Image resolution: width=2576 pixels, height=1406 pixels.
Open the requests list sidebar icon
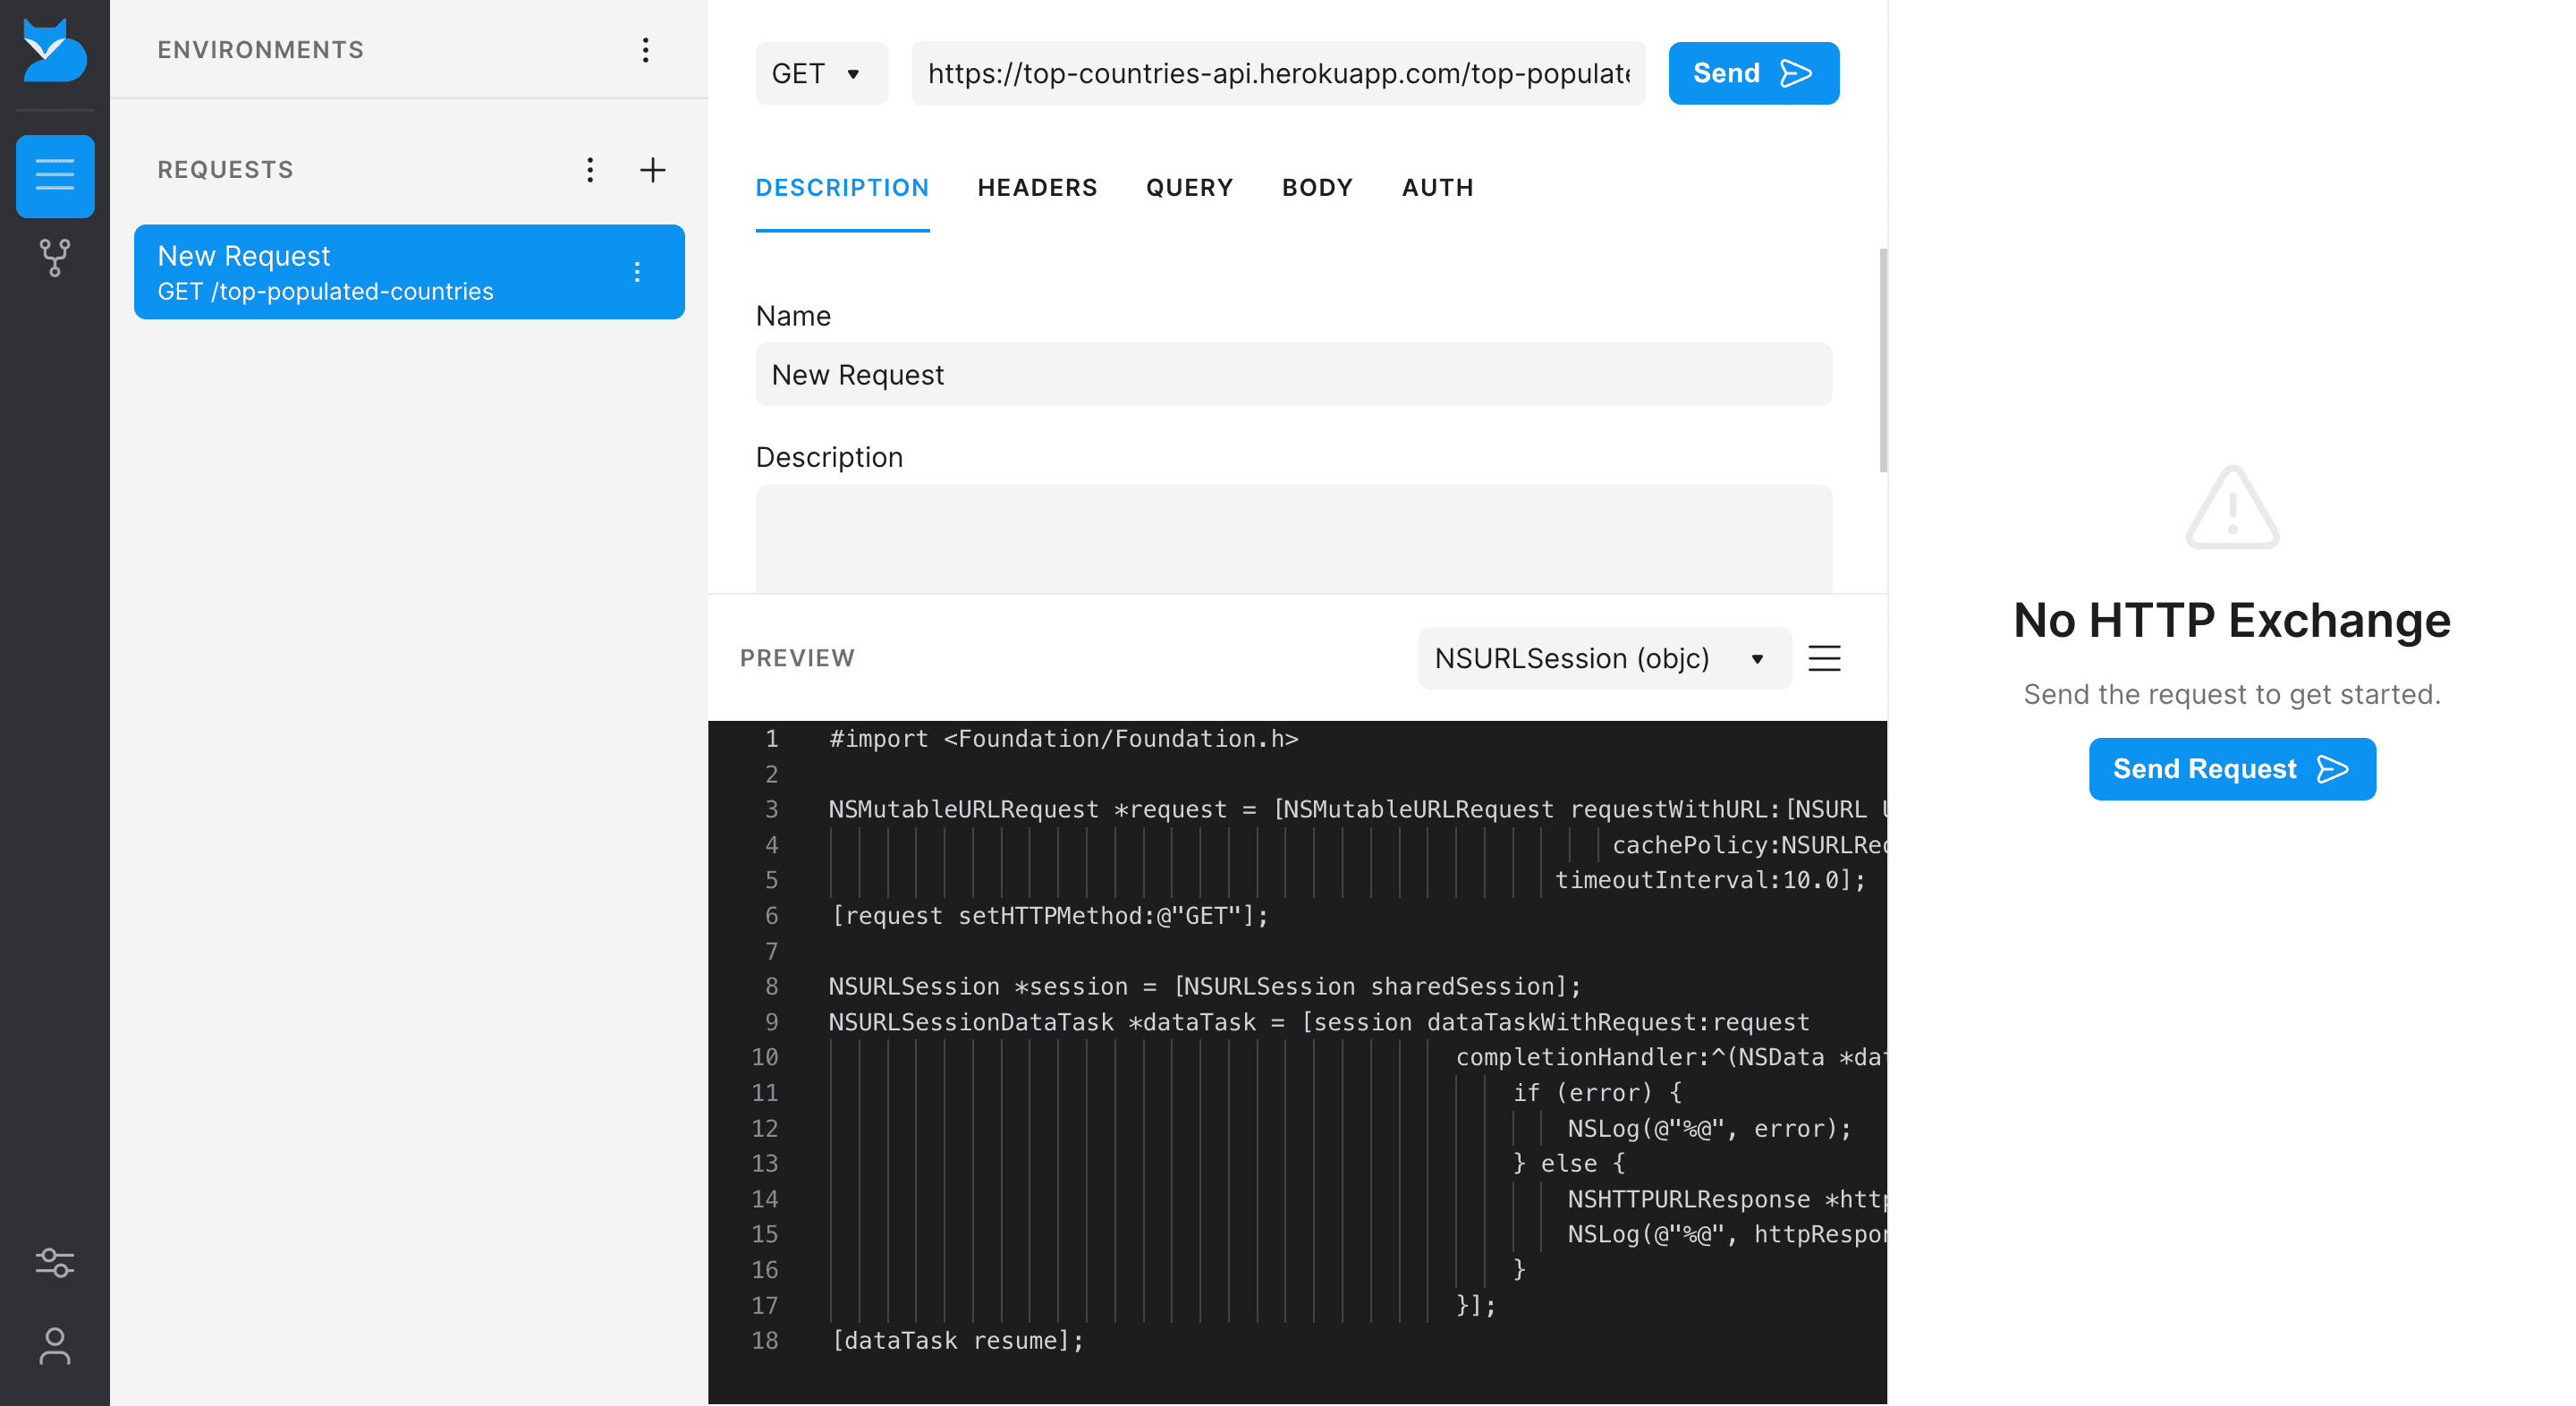55,176
